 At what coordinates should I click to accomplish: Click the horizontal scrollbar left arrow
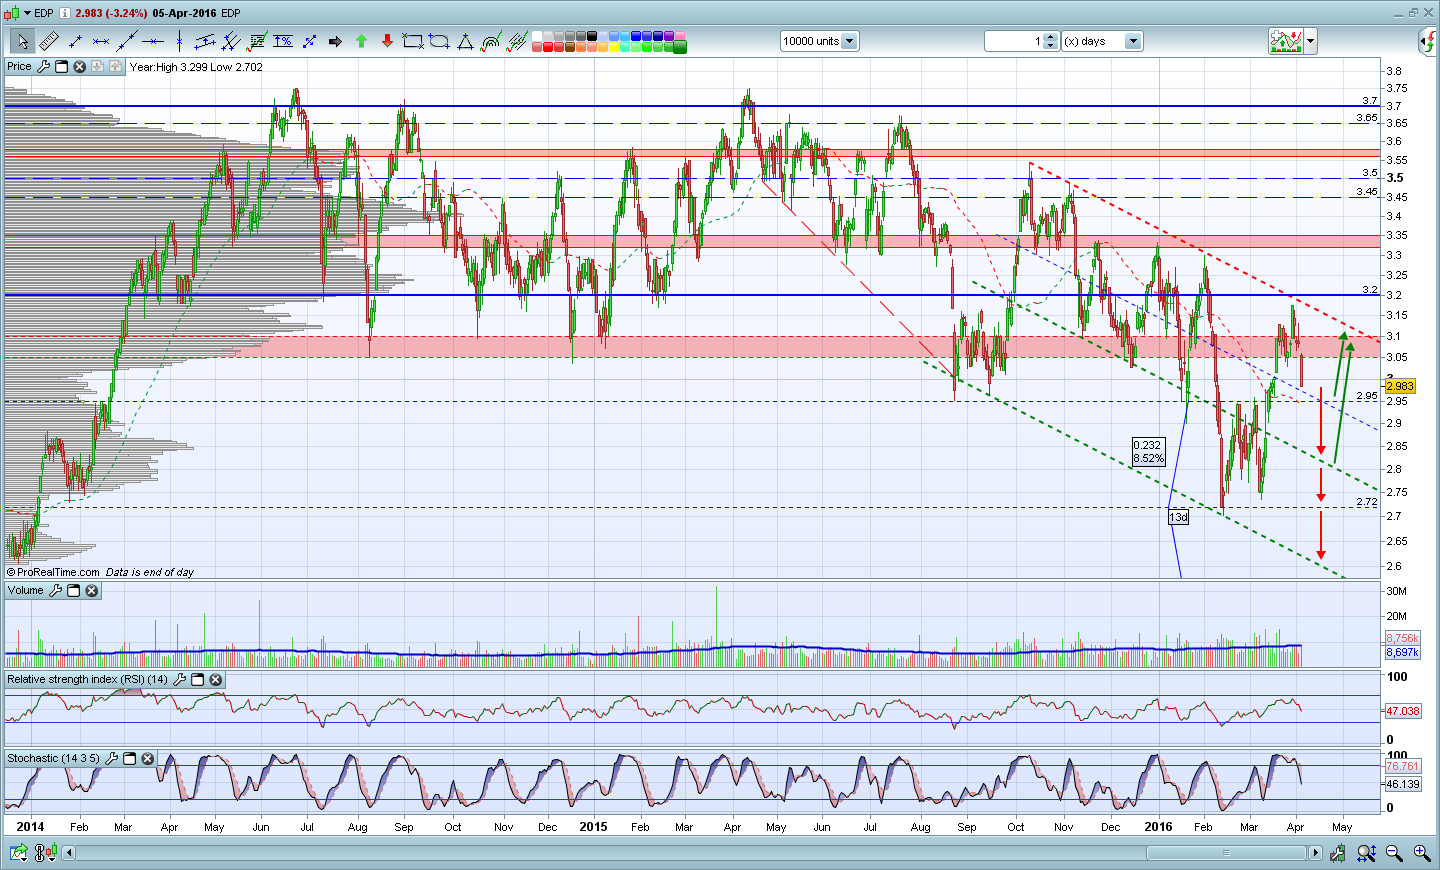[x=69, y=853]
